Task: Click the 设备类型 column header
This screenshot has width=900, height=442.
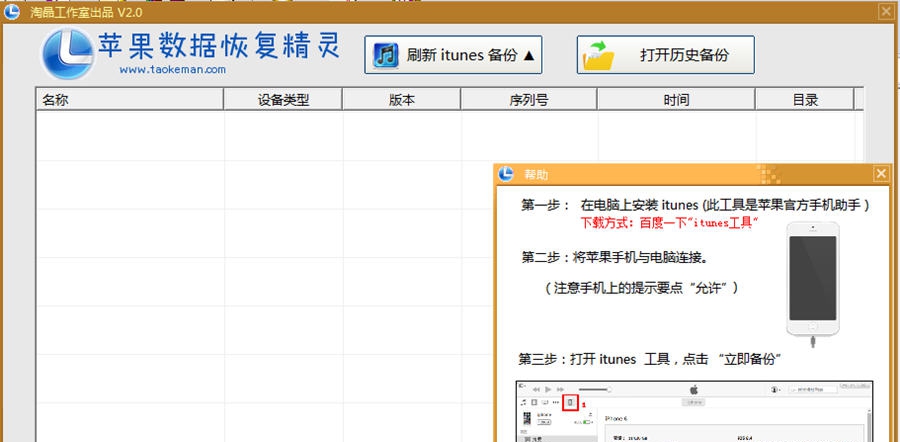Action: pos(283,100)
